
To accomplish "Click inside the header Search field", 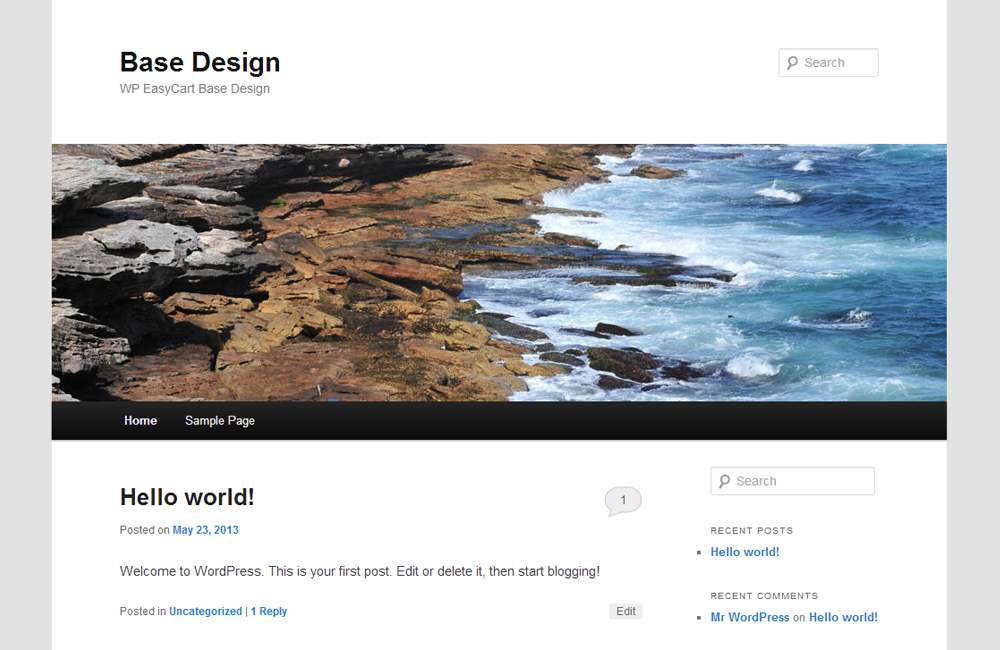I will click(x=838, y=62).
